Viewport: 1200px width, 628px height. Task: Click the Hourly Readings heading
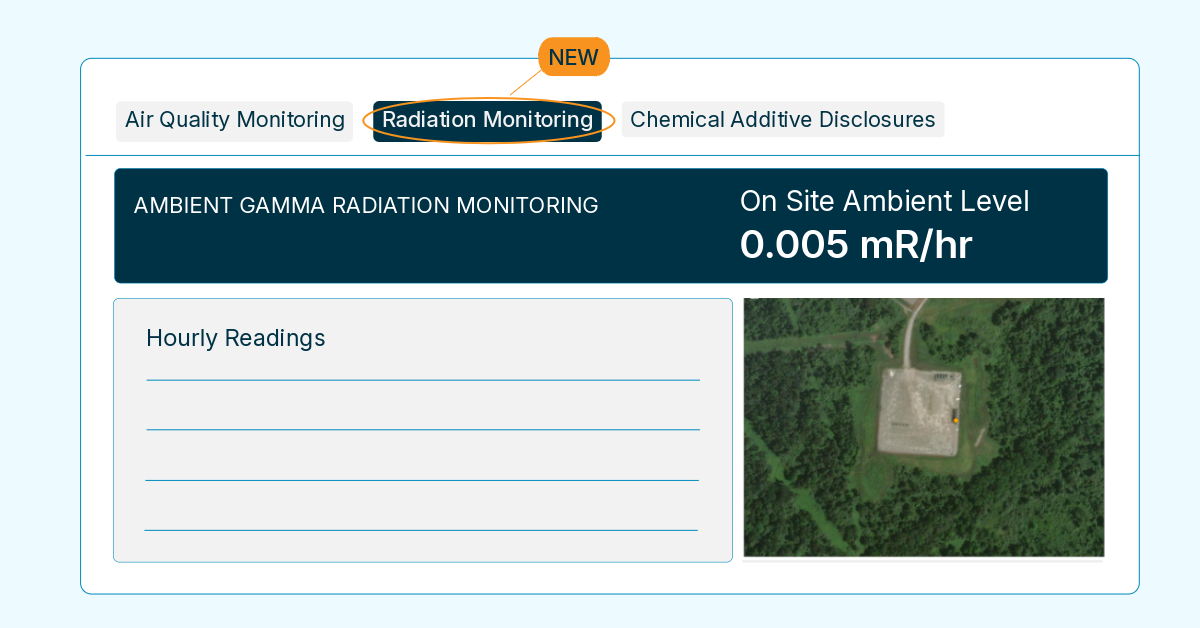pos(236,338)
